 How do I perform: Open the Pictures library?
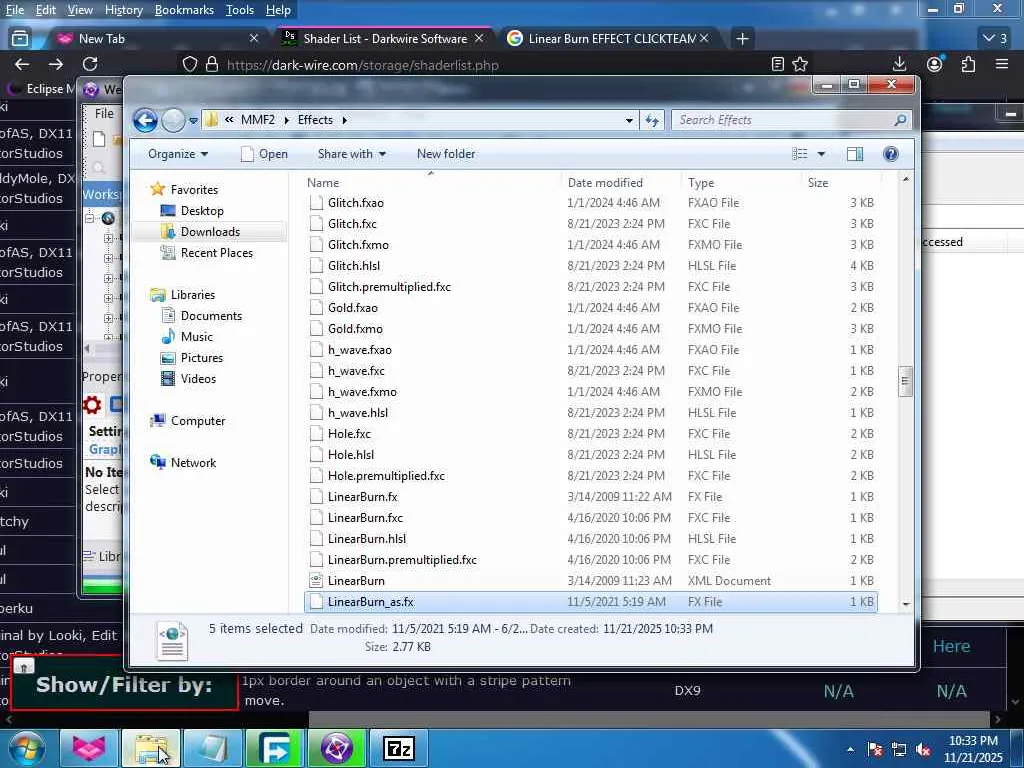click(x=201, y=358)
